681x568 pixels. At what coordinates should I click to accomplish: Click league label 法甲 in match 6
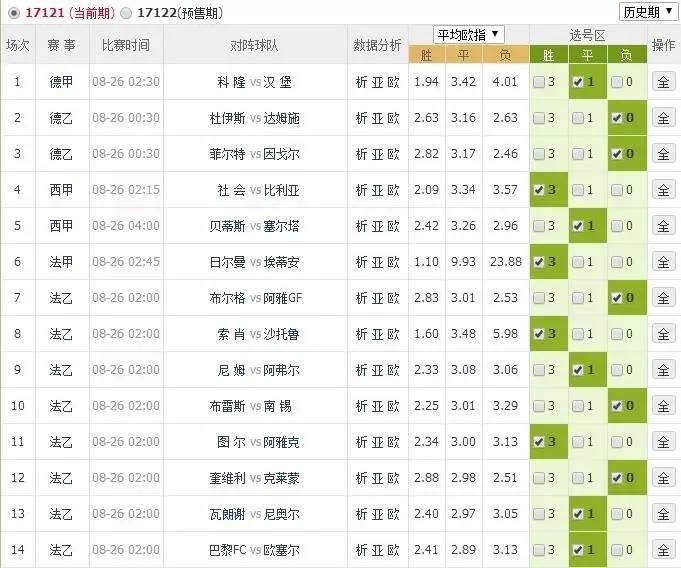pyautogui.click(x=61, y=262)
